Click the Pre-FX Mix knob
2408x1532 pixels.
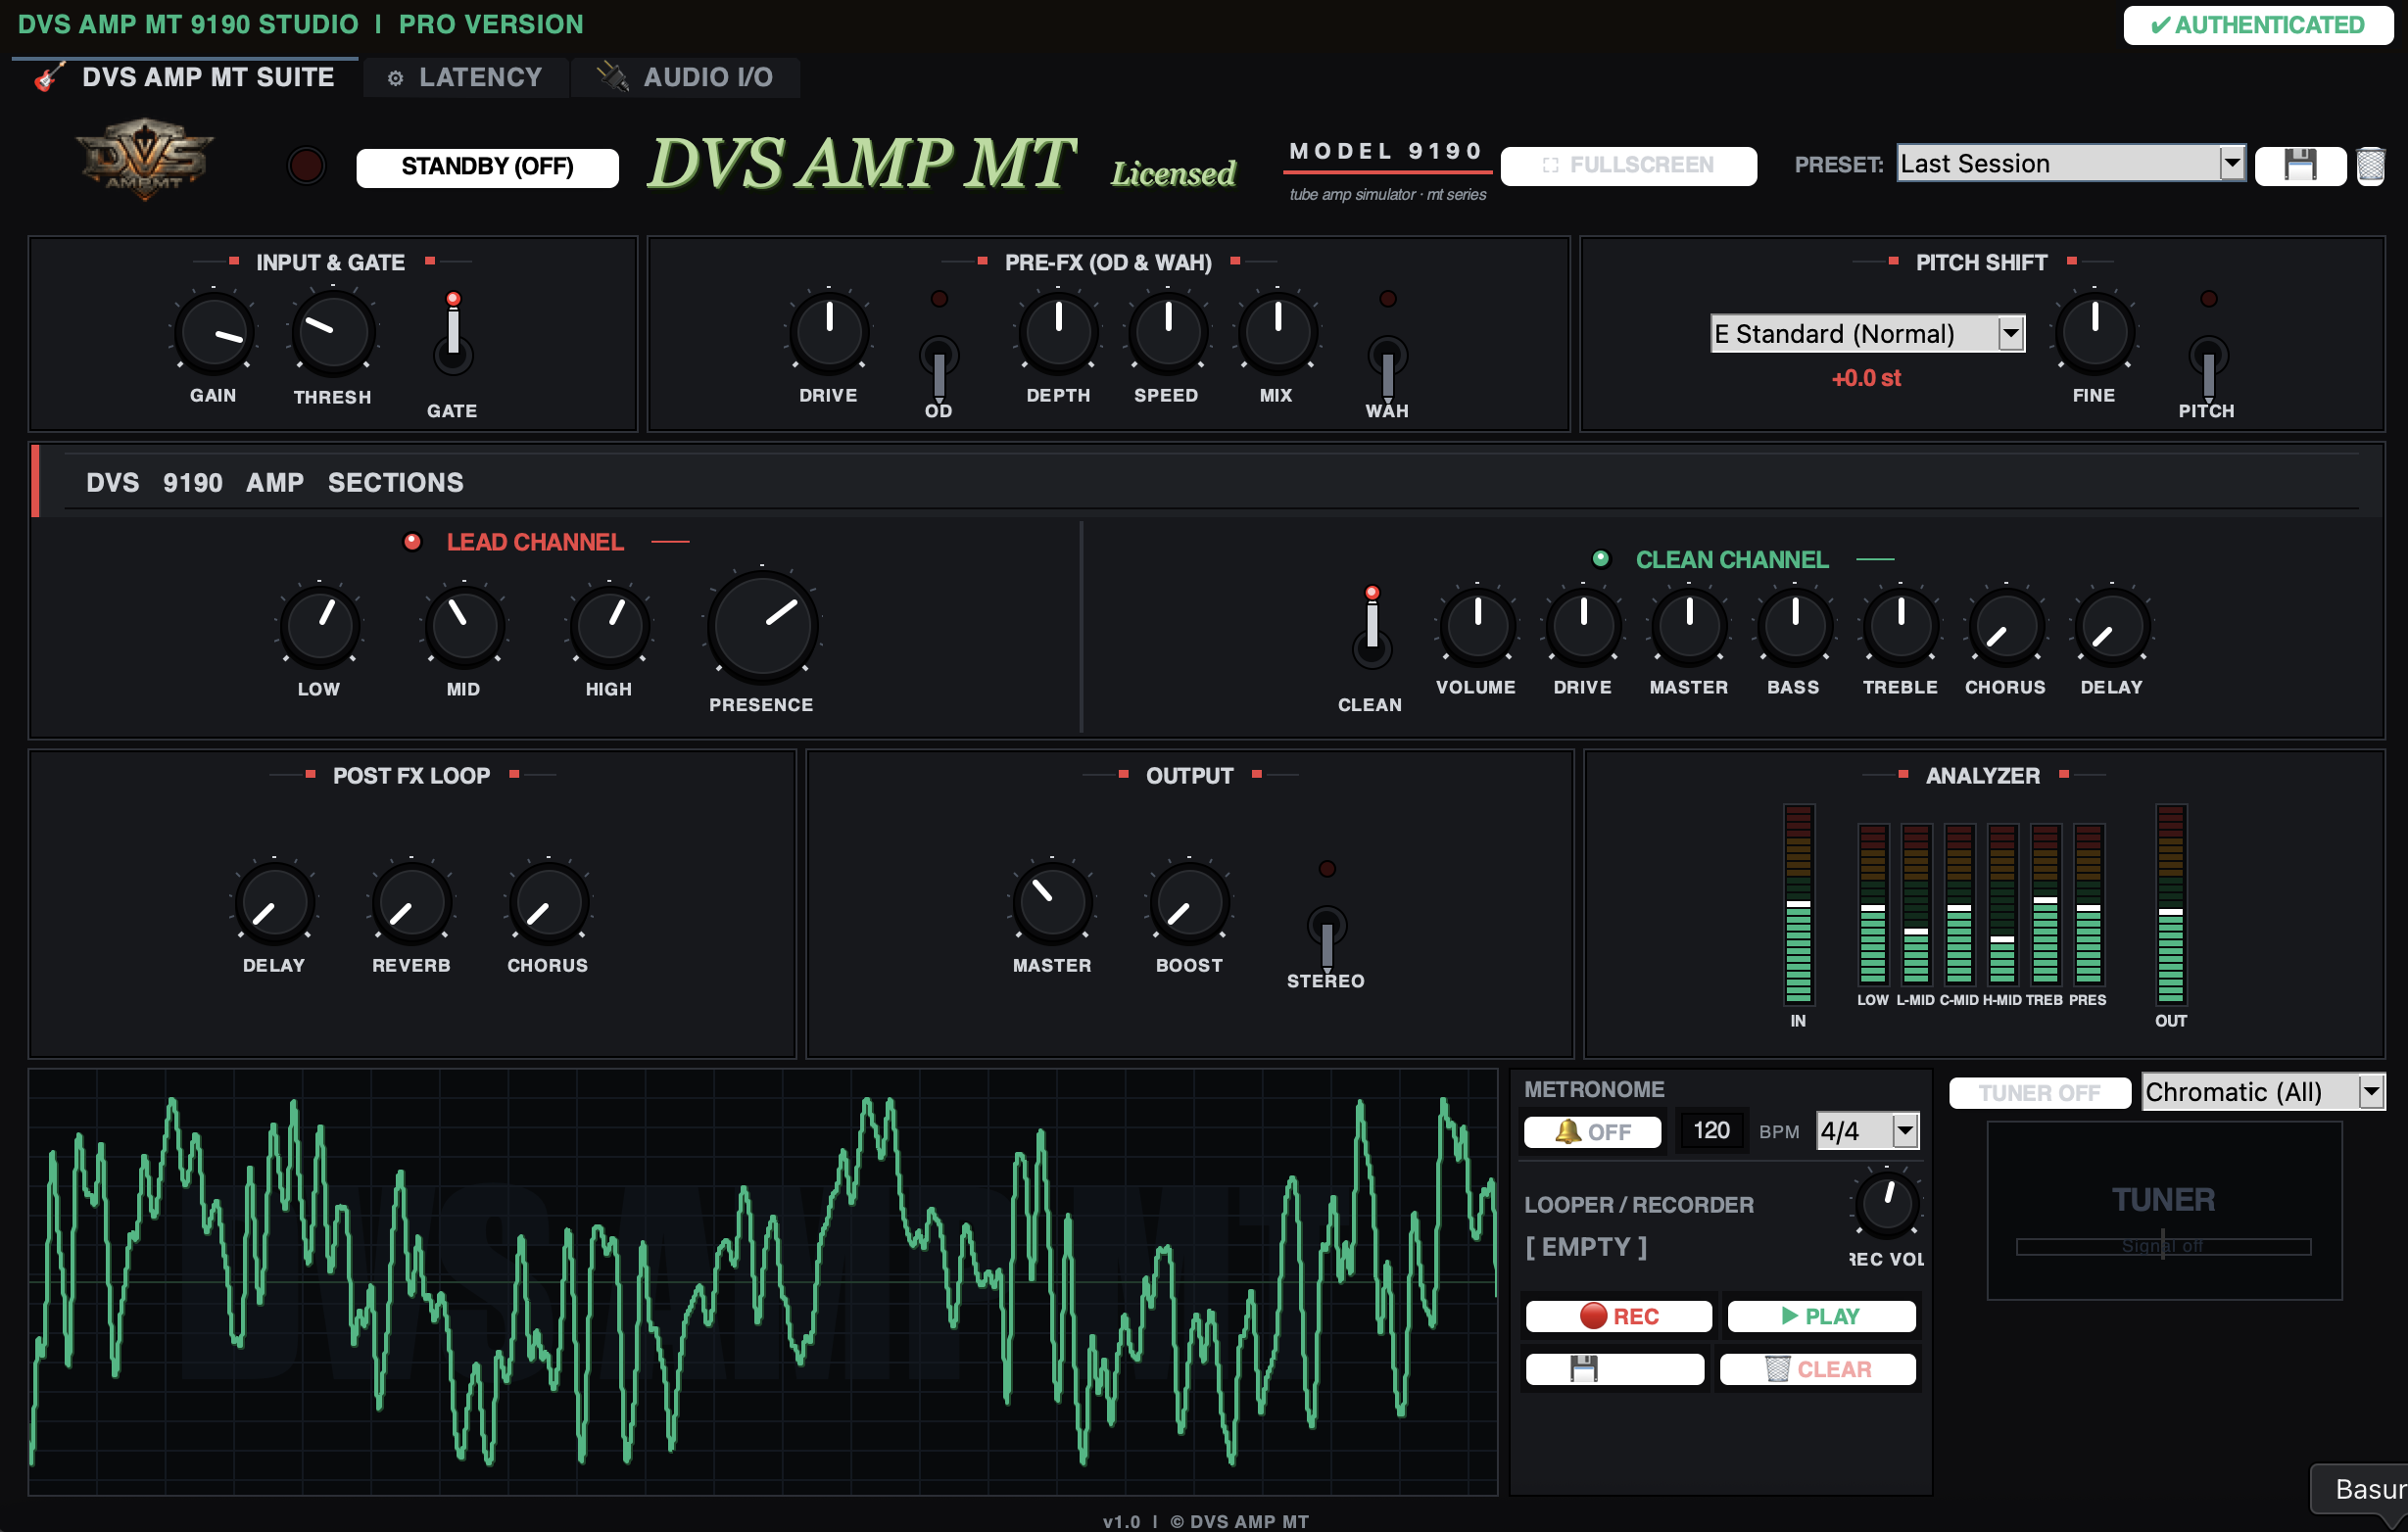[1277, 332]
